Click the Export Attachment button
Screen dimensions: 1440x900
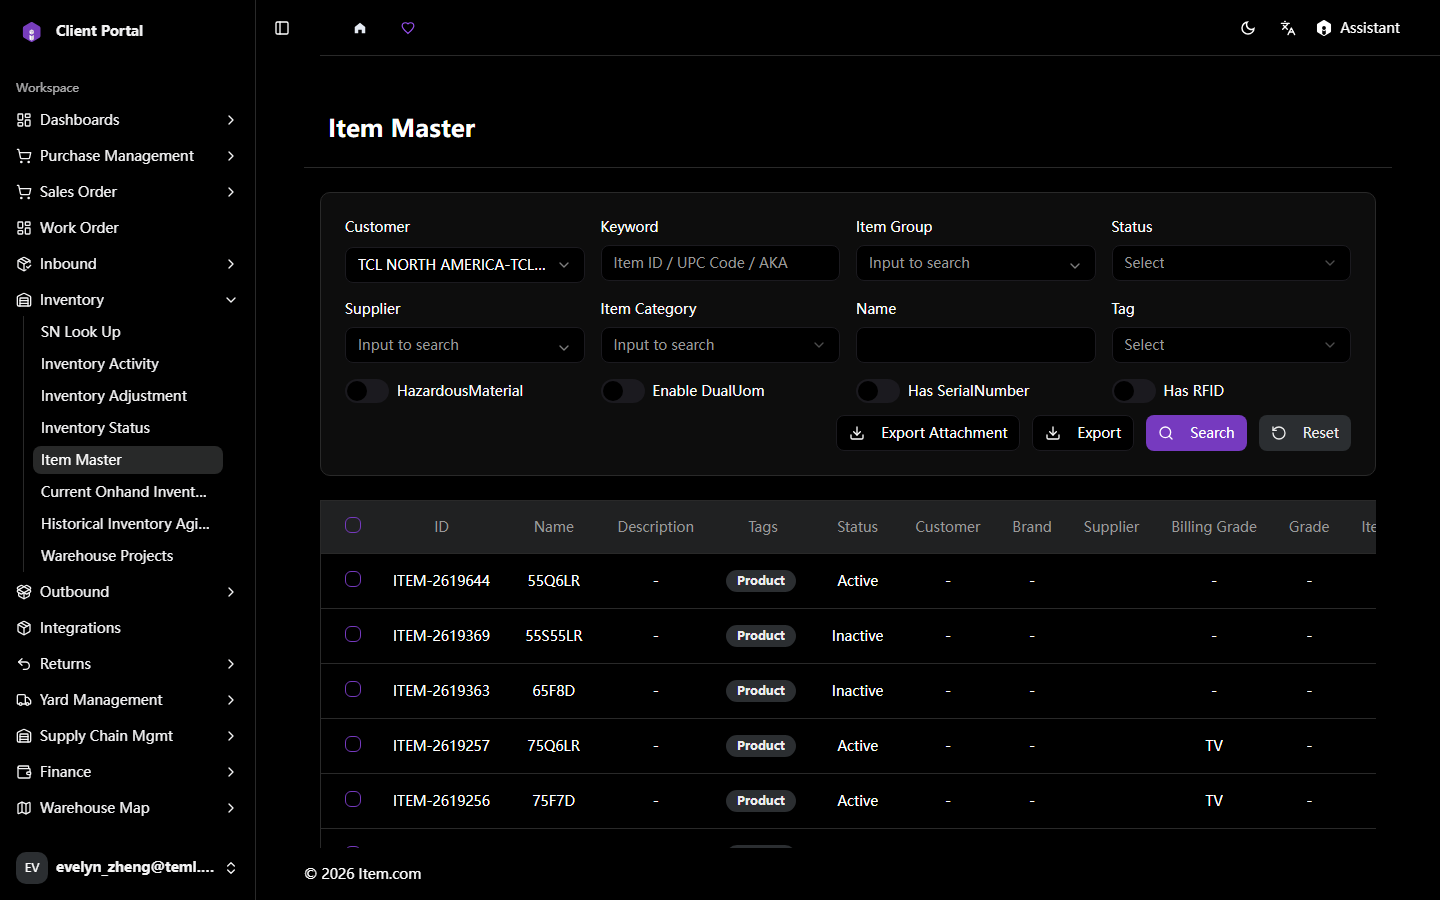click(928, 433)
